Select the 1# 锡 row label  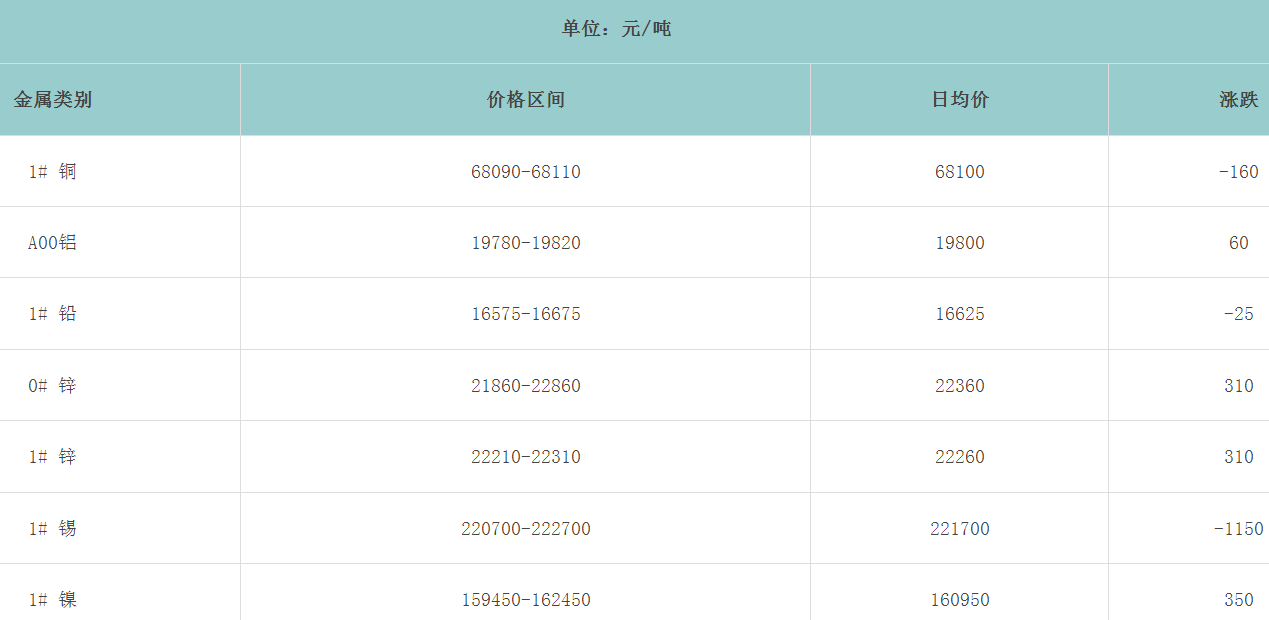pos(53,528)
